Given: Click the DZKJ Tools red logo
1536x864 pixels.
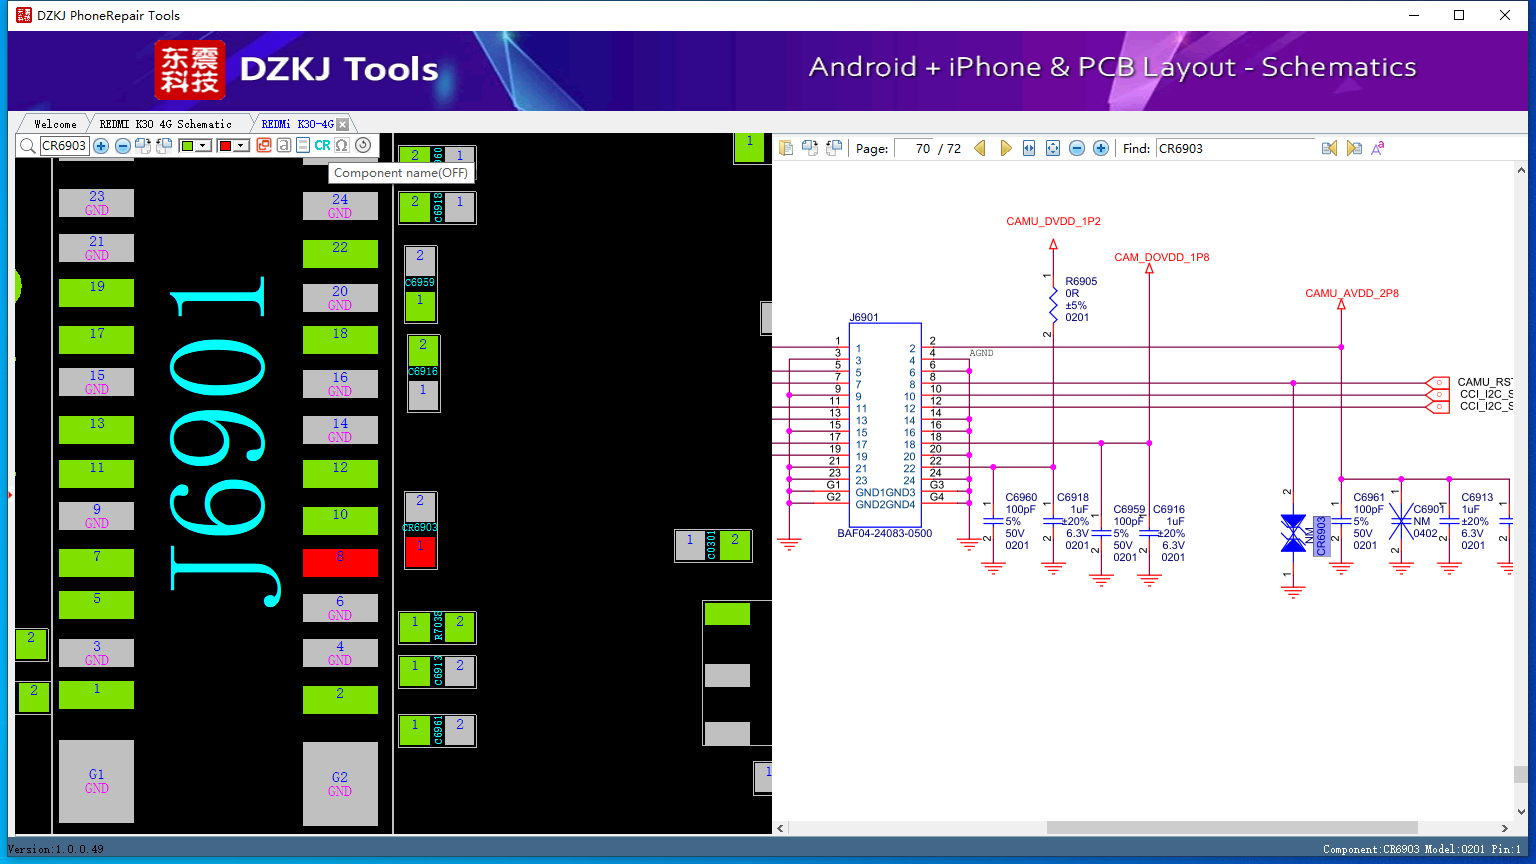Looking at the screenshot, I should tap(190, 70).
